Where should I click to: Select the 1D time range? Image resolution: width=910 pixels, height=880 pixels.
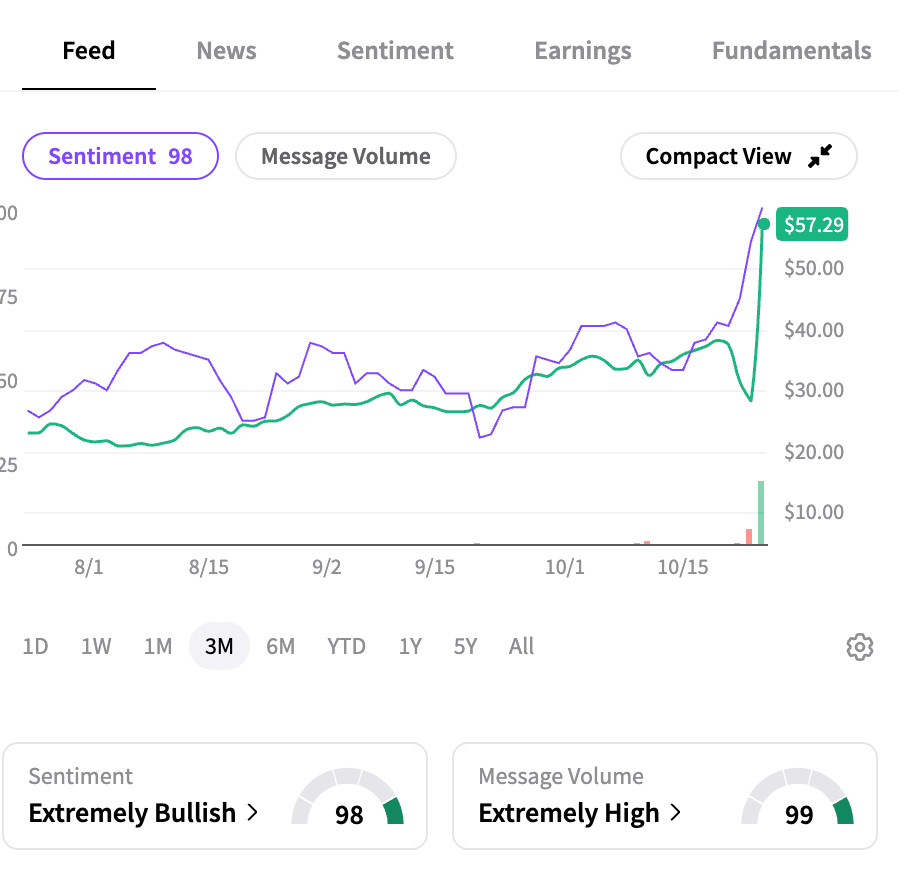pos(35,647)
